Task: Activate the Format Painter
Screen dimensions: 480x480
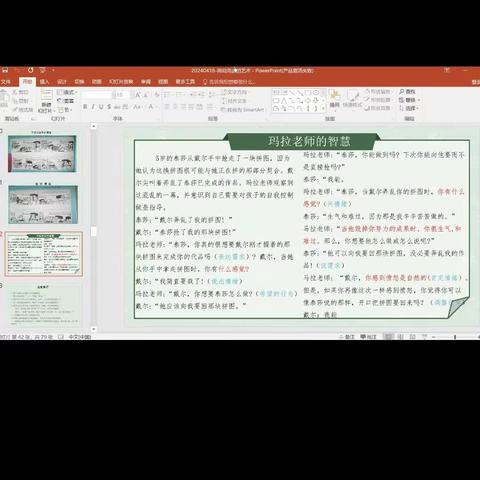Action: click(x=23, y=109)
